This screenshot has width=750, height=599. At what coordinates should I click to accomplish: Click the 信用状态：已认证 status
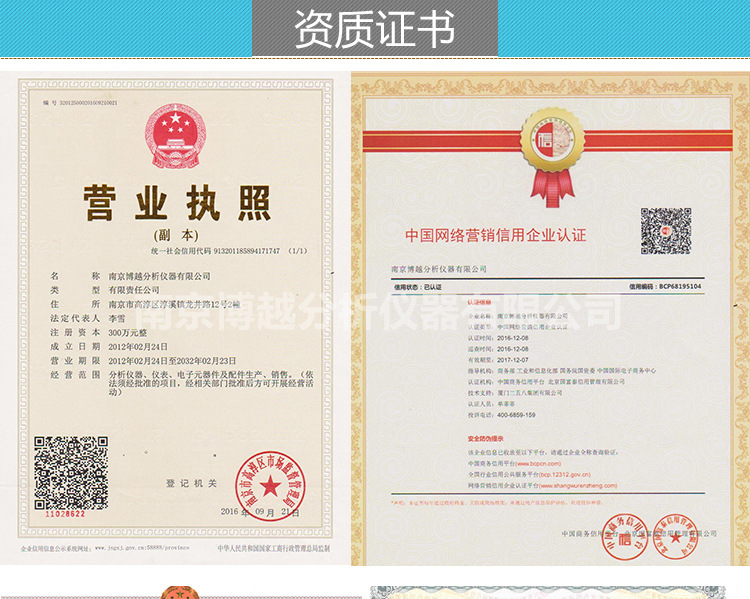click(418, 287)
